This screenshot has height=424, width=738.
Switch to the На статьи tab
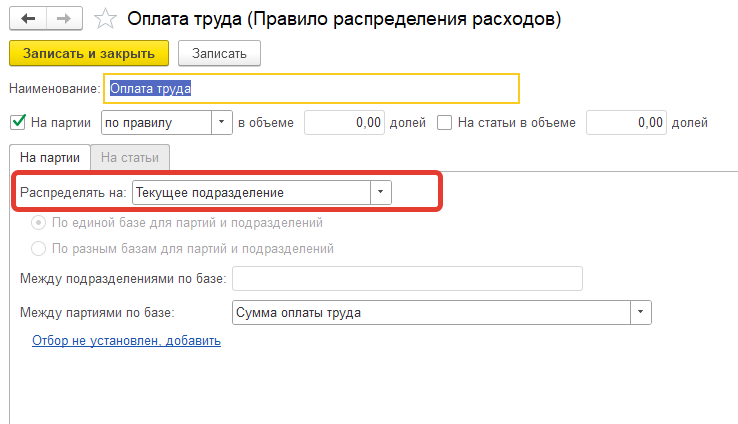[130, 157]
